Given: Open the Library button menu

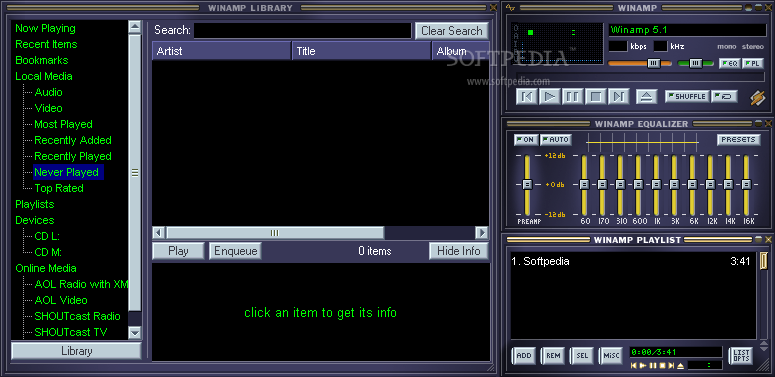Looking at the screenshot, I should tap(77, 351).
